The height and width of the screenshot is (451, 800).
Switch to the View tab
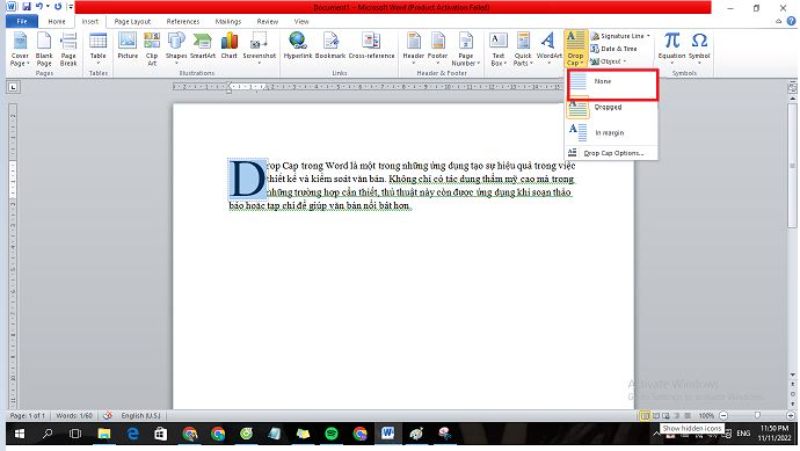coord(301,21)
